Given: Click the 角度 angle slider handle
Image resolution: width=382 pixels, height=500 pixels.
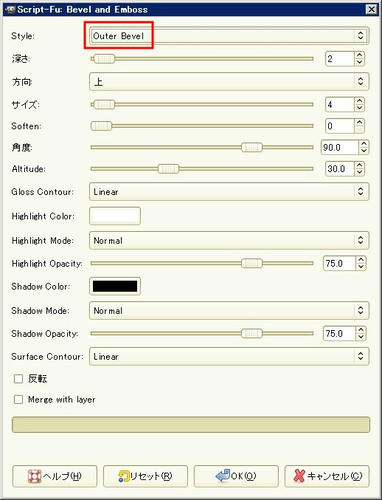Looking at the screenshot, I should 252,147.
